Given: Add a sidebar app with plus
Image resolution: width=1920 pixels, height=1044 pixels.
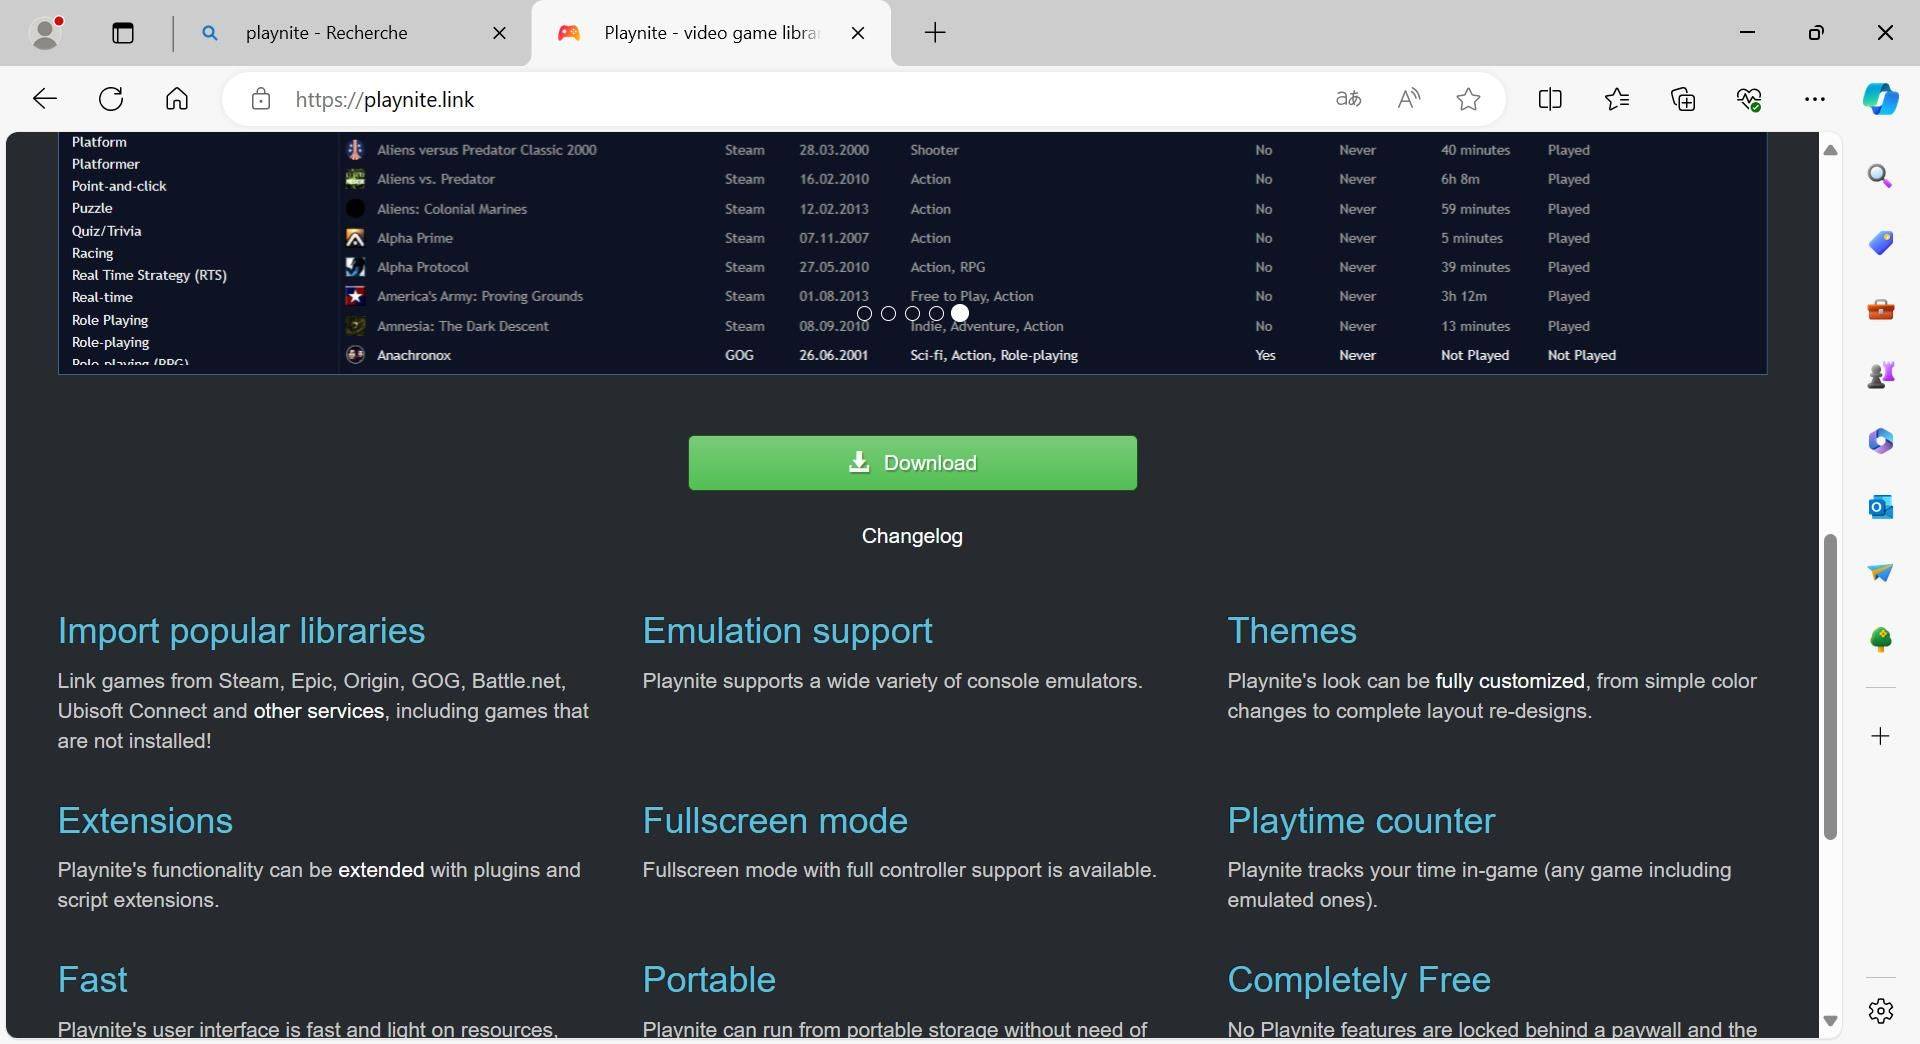Looking at the screenshot, I should (1881, 737).
